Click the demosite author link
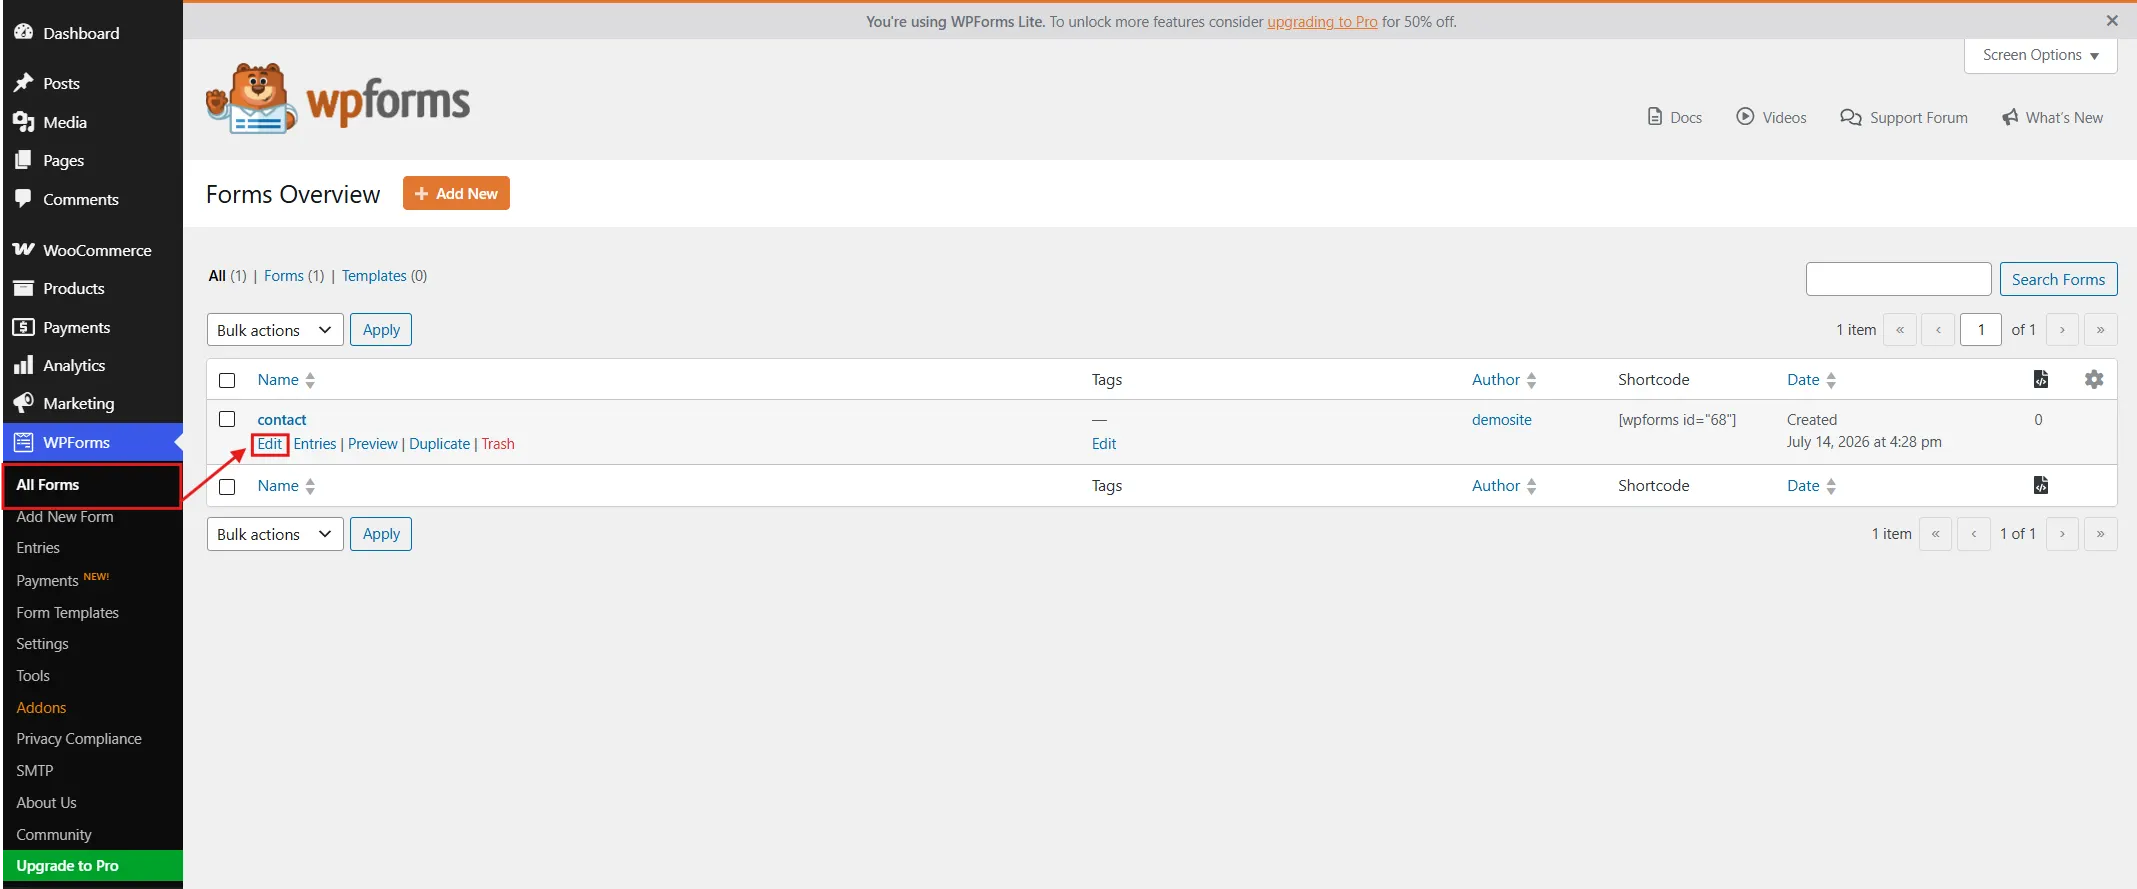 click(1502, 420)
